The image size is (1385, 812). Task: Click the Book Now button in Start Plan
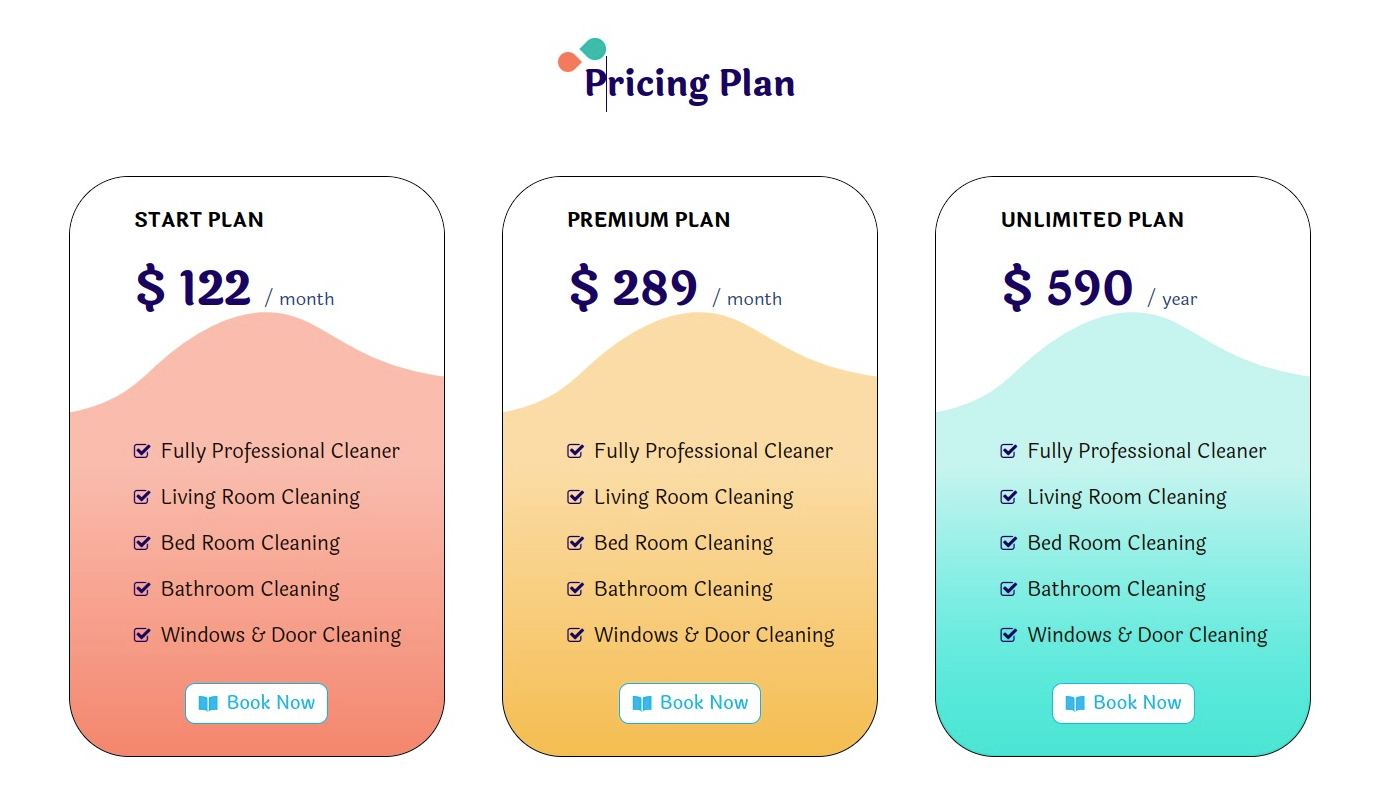(256, 703)
